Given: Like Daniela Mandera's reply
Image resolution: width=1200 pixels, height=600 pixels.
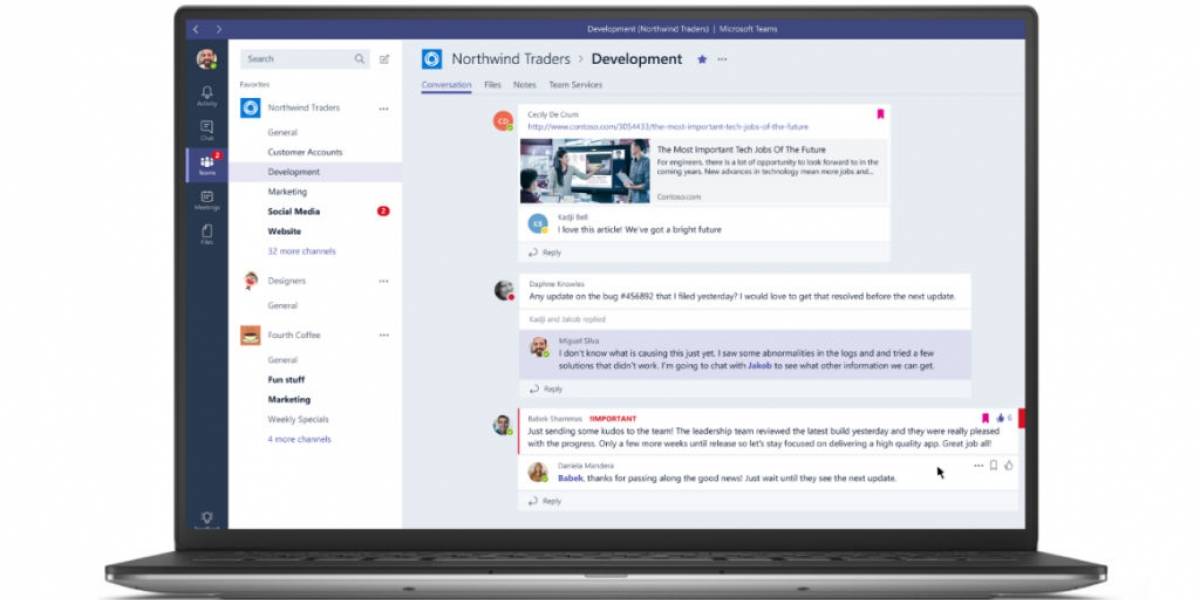Looking at the screenshot, I should point(1008,465).
